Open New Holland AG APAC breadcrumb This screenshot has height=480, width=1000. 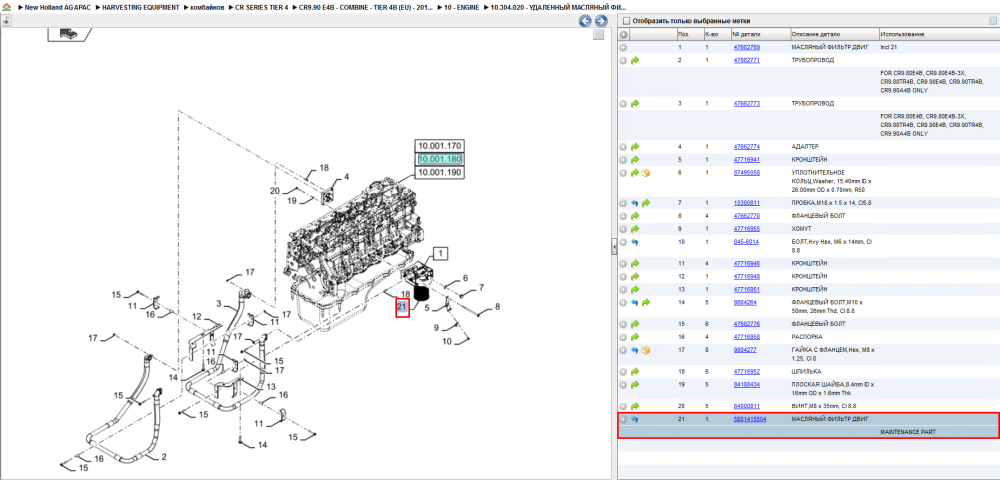(x=58, y=6)
